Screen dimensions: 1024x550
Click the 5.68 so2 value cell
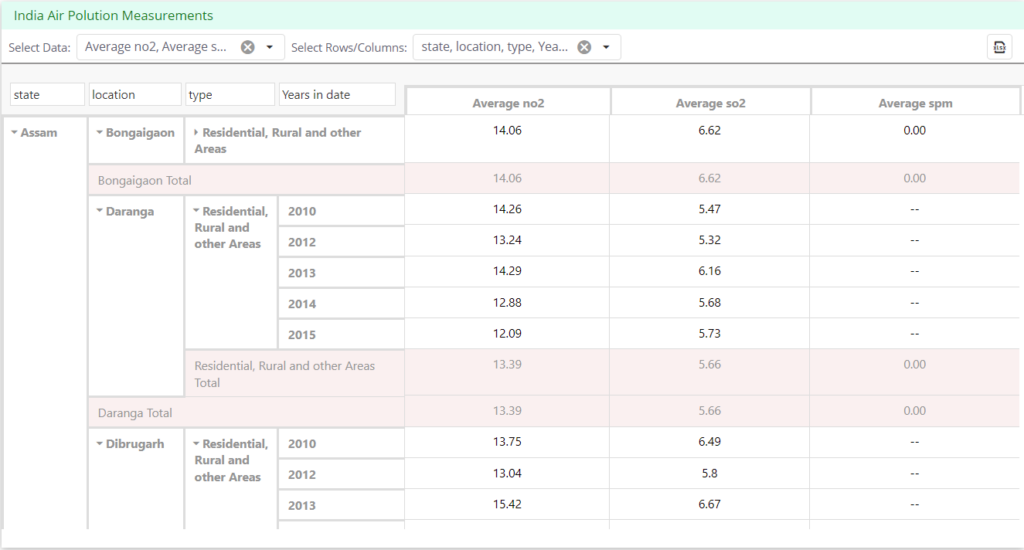(x=709, y=302)
